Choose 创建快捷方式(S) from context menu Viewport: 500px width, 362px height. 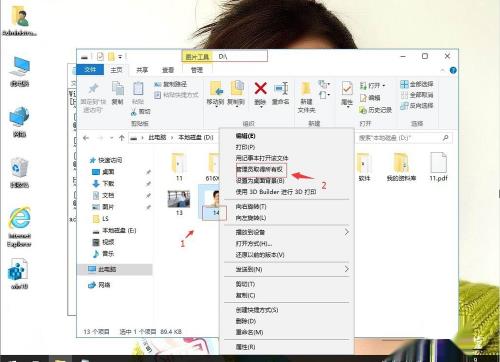[257, 310]
